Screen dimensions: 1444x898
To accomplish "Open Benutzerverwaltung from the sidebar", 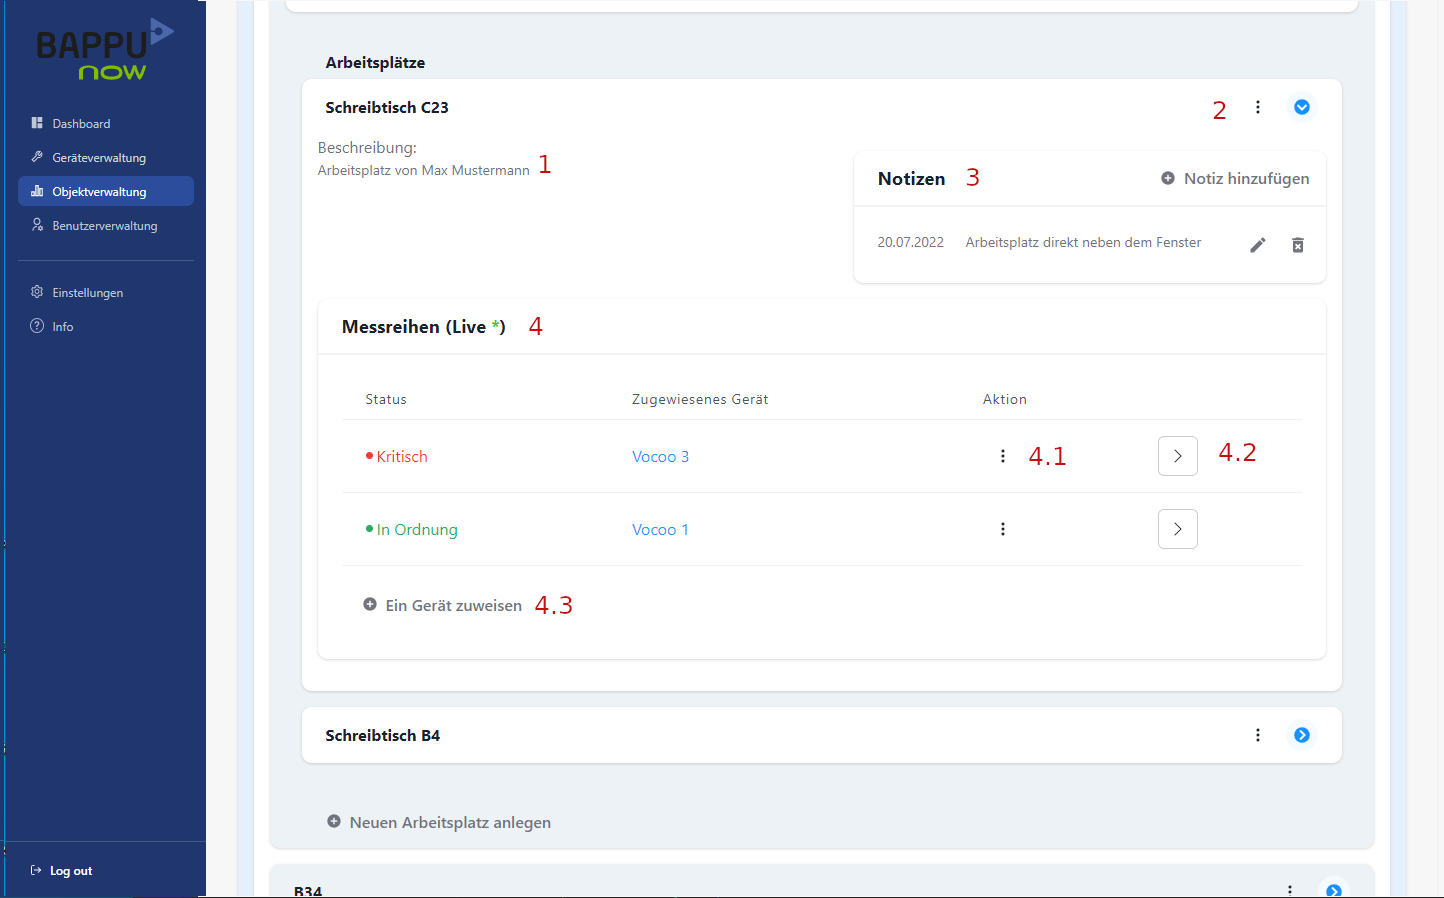I will tap(106, 225).
